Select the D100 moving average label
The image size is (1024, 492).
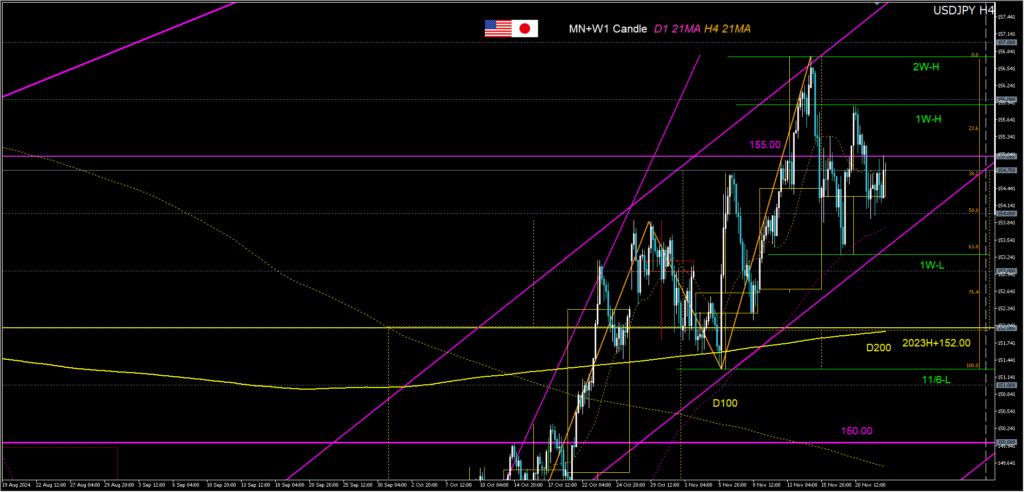click(725, 403)
